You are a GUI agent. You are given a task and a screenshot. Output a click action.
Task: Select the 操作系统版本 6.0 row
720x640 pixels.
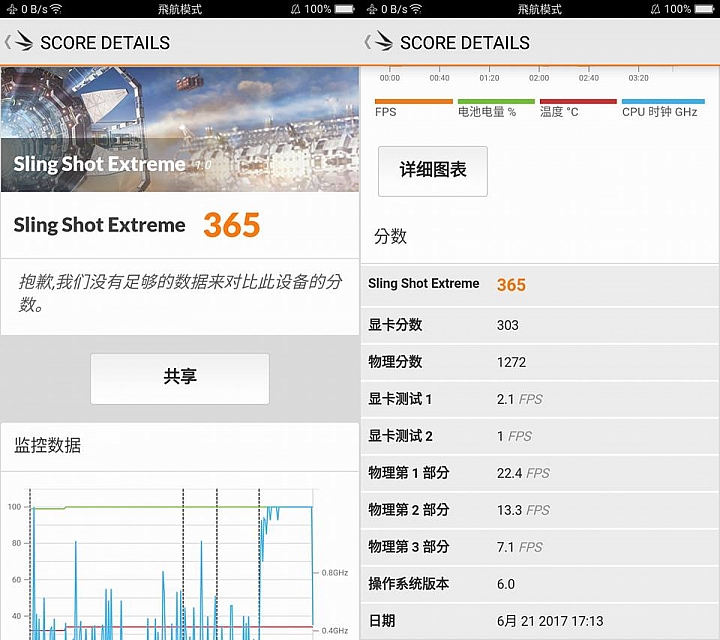point(540,584)
